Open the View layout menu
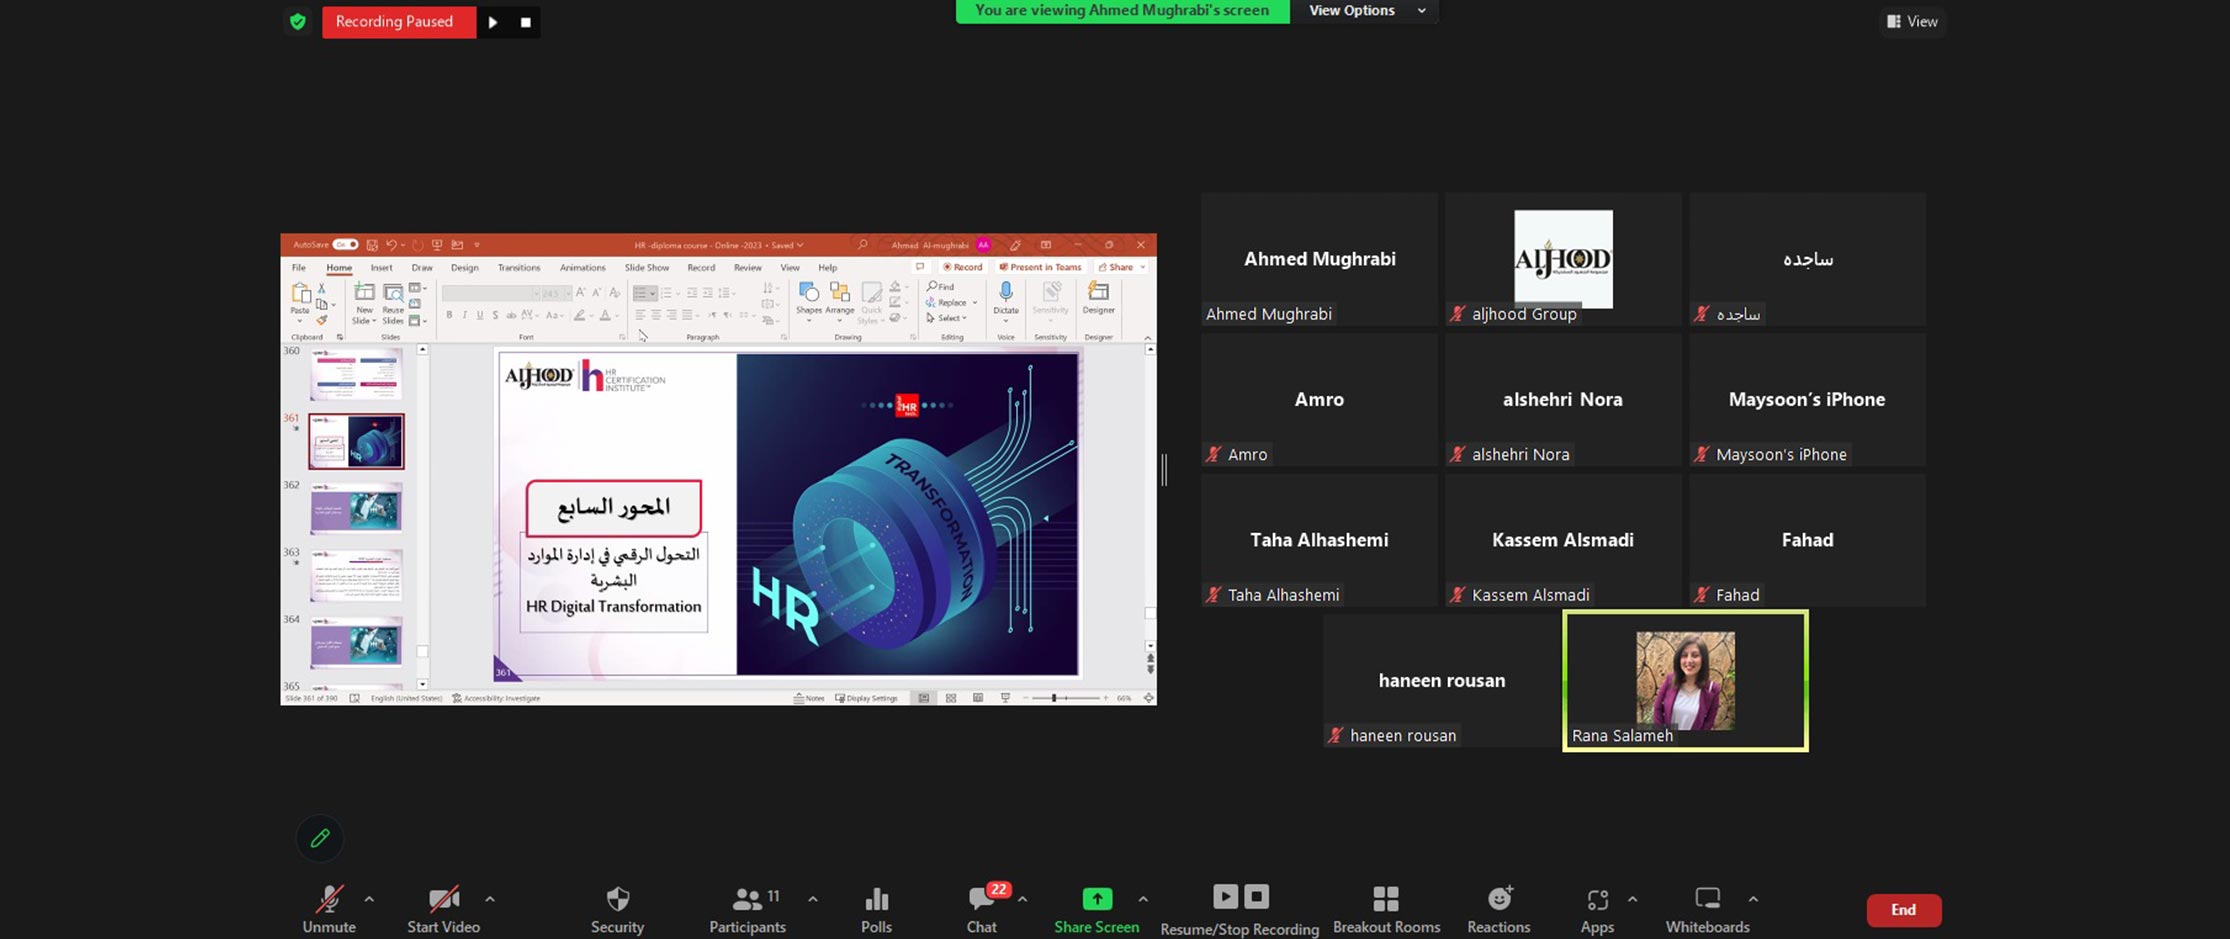 (x=1912, y=21)
